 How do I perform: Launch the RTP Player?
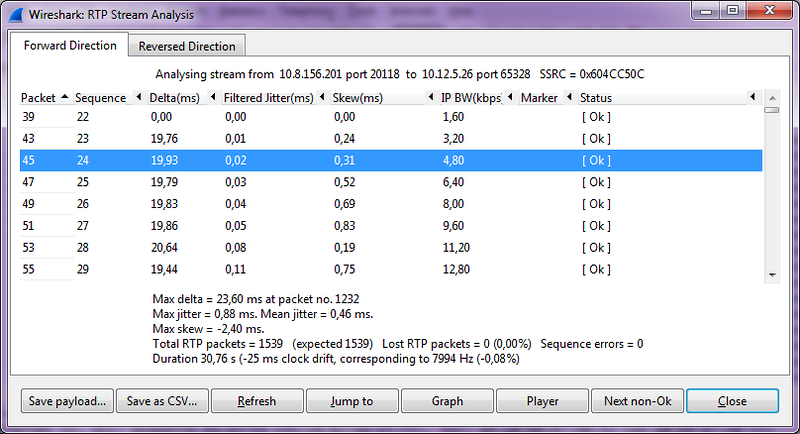(542, 401)
